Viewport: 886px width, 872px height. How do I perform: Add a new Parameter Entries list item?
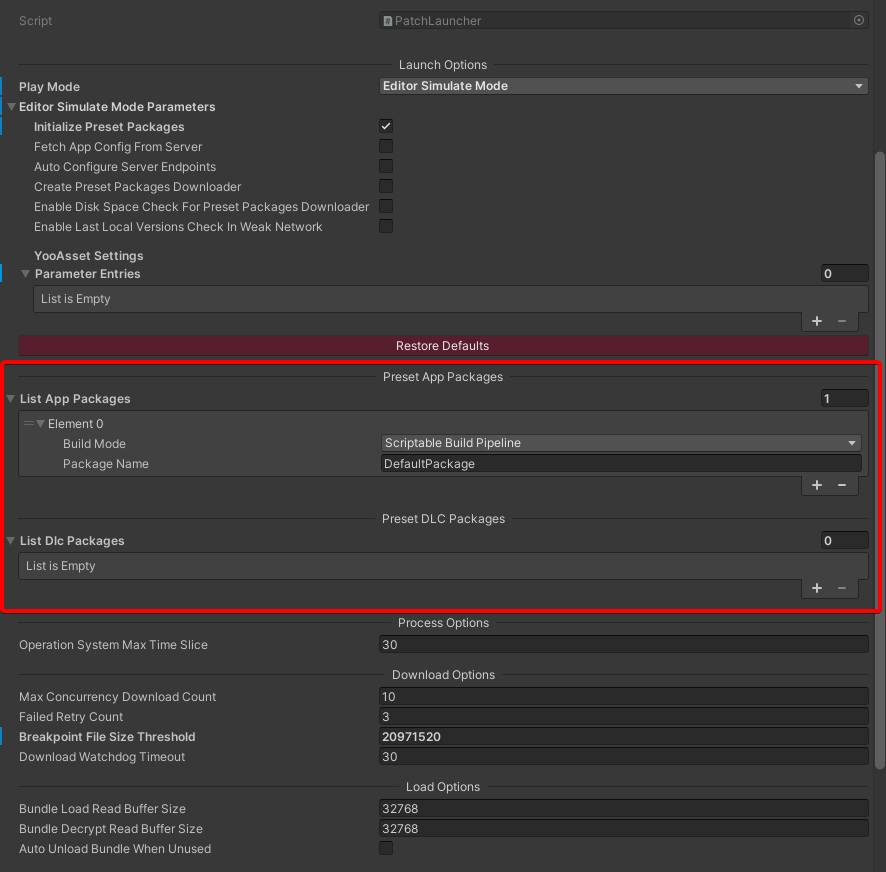pos(817,321)
